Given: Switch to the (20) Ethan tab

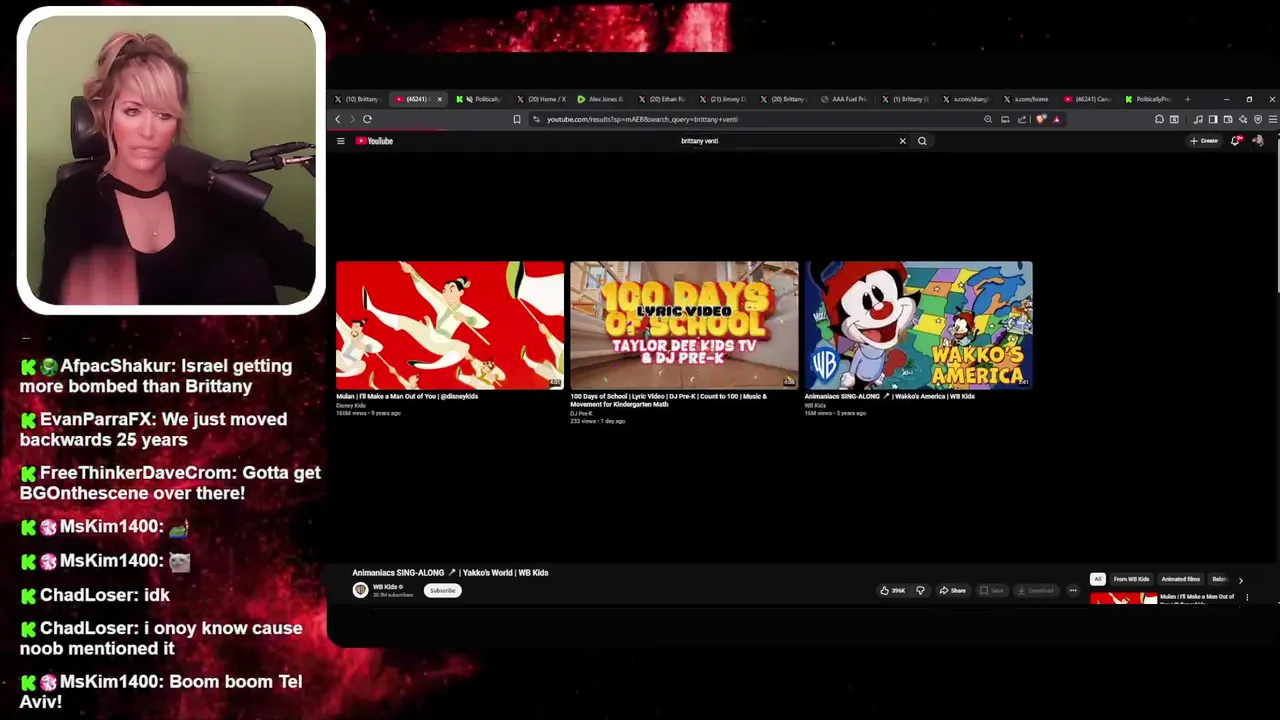Looking at the screenshot, I should coord(661,99).
